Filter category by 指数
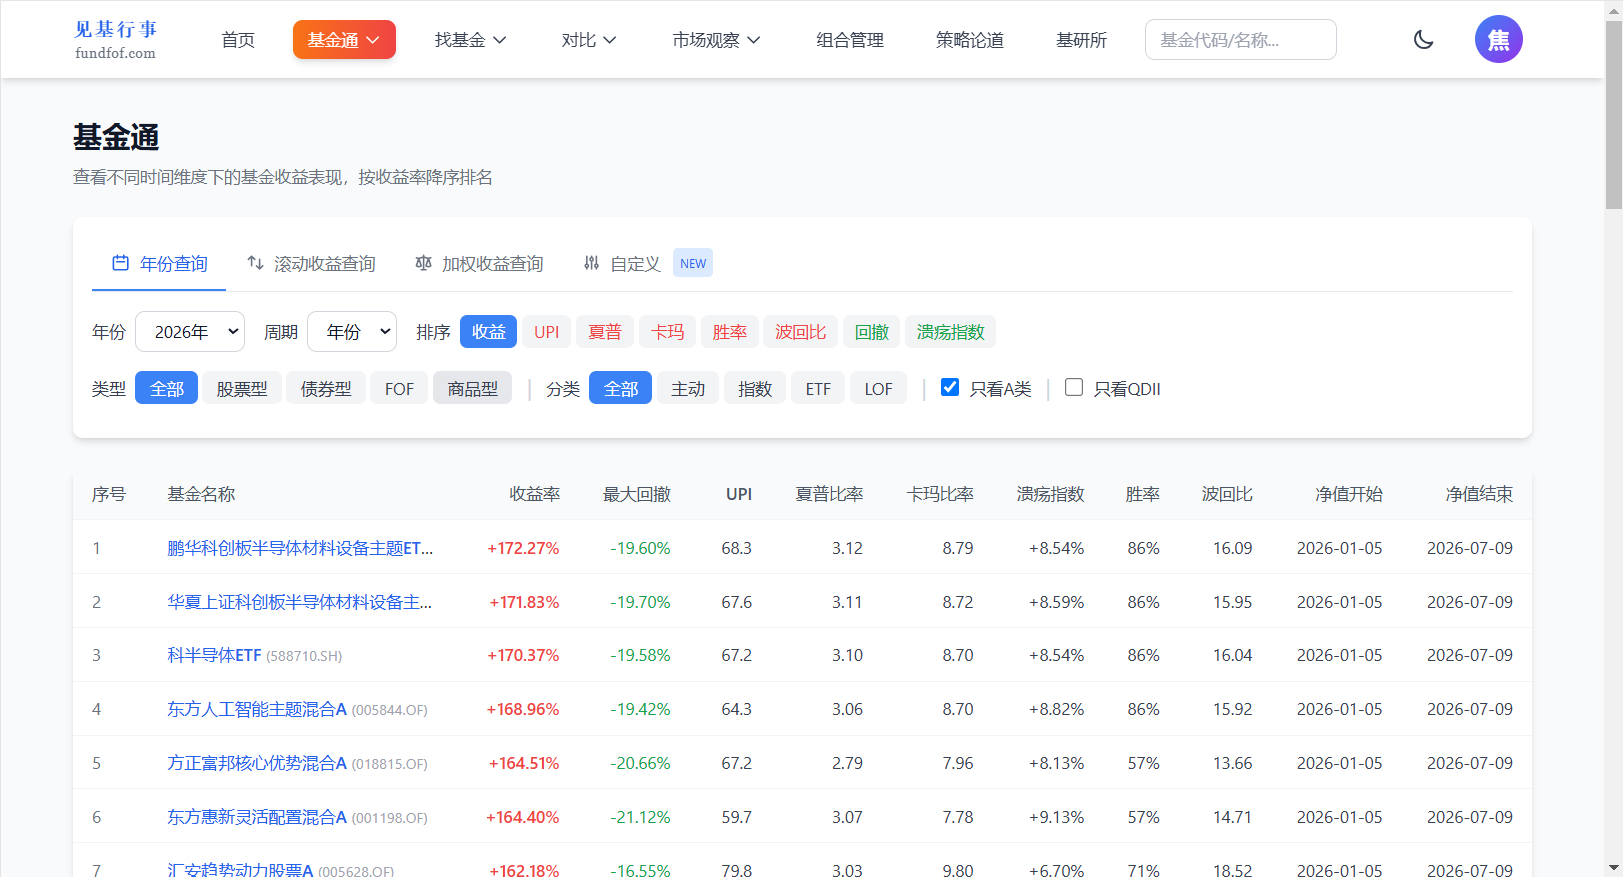The image size is (1623, 877). click(755, 388)
